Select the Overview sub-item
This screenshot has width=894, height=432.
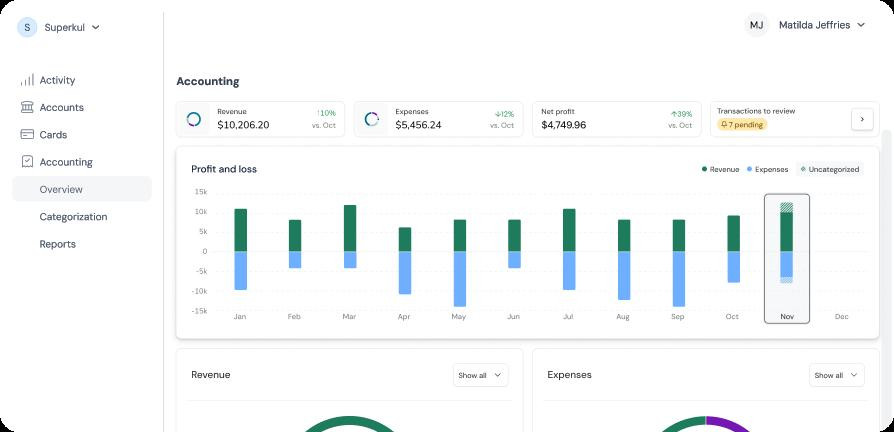[82, 189]
